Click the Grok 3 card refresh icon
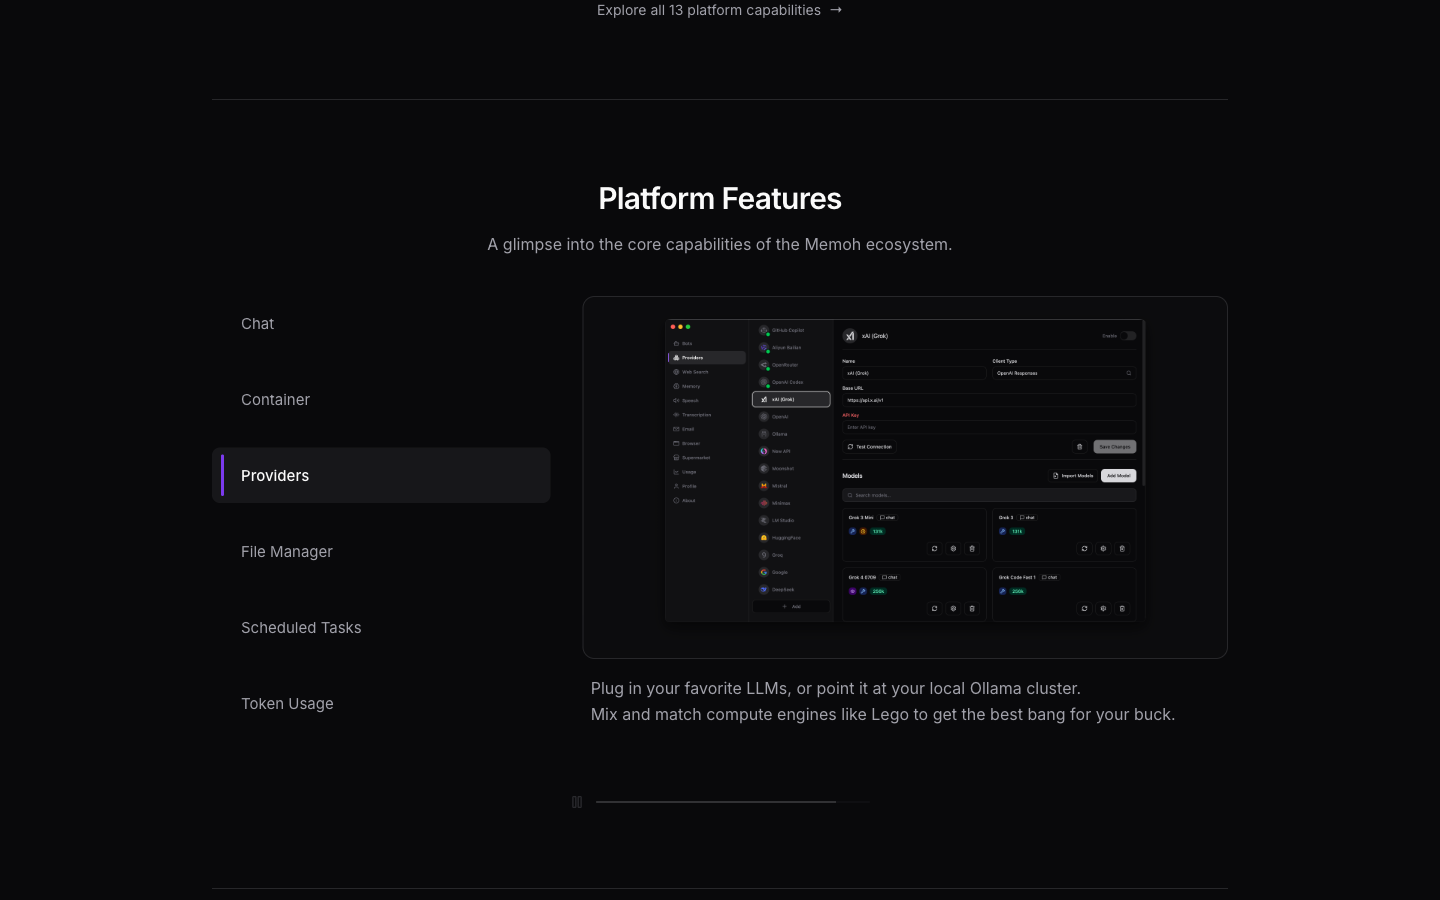Viewport: 1440px width, 900px height. click(1084, 548)
